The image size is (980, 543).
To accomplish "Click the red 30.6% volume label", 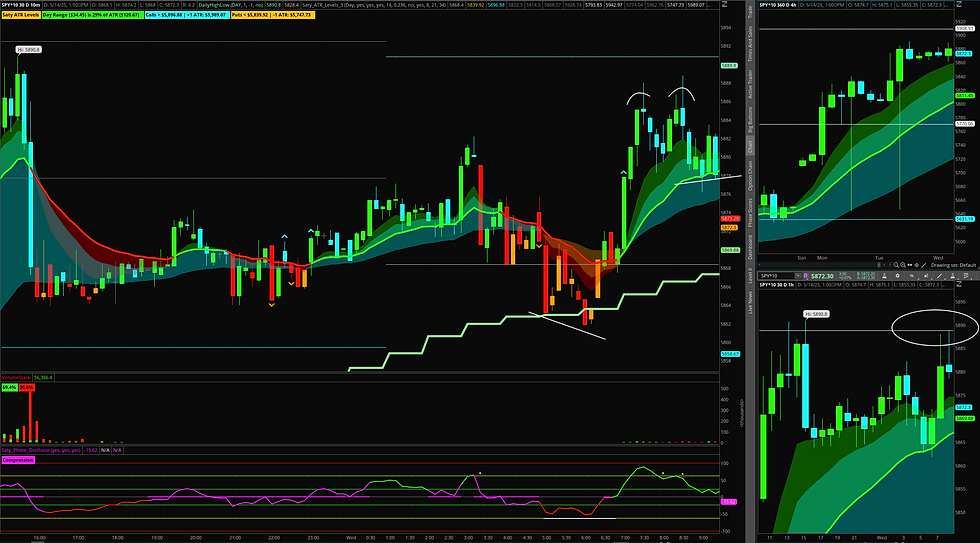I will coord(26,387).
